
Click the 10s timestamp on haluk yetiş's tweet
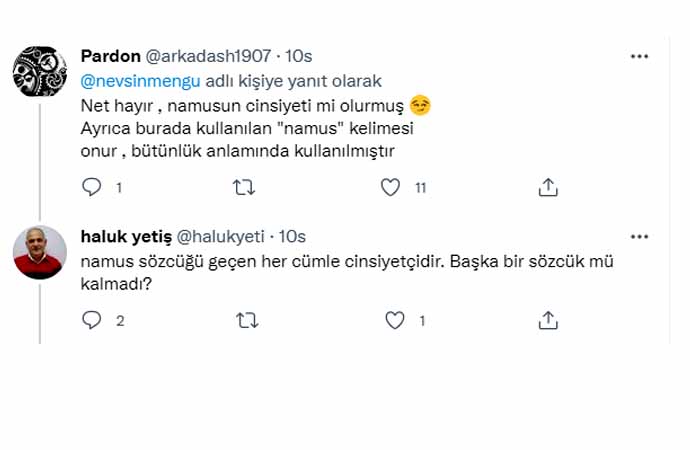292,237
